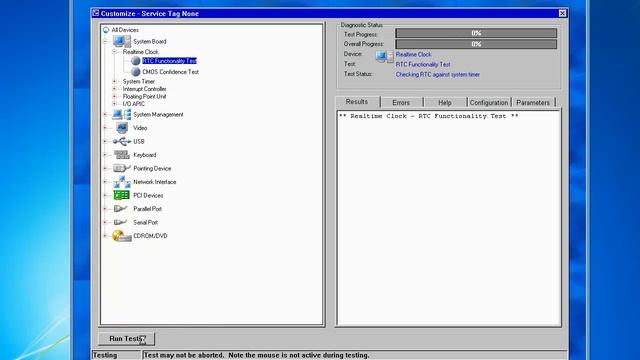Click the System Board label text

tap(150, 41)
